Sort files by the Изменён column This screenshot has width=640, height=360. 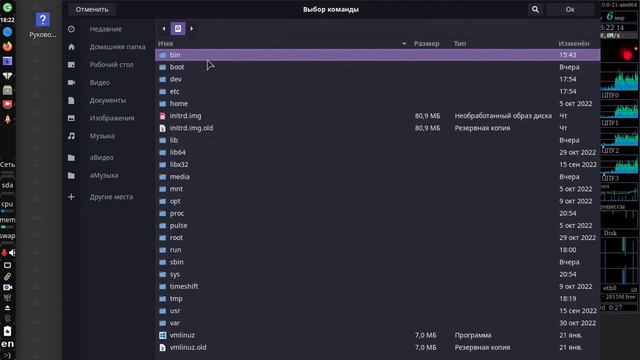coord(573,43)
